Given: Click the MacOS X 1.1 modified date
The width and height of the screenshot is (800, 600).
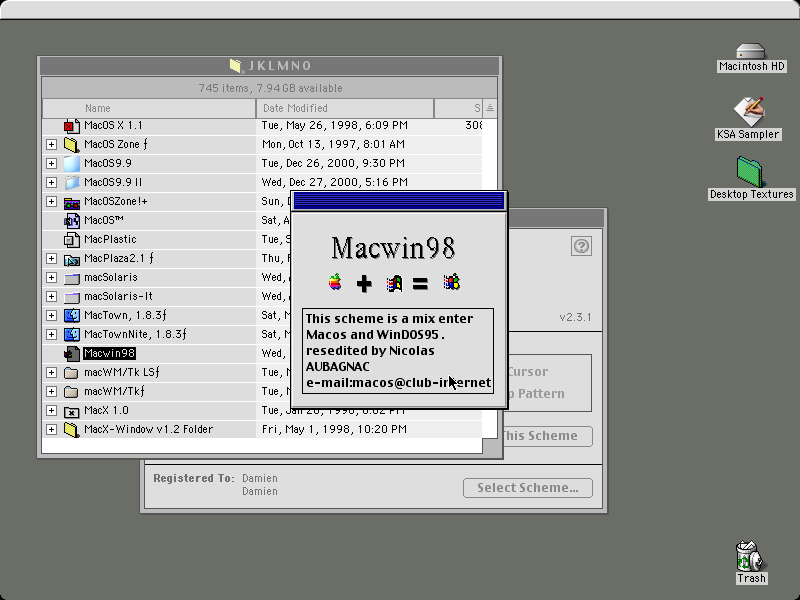Looking at the screenshot, I should 335,126.
